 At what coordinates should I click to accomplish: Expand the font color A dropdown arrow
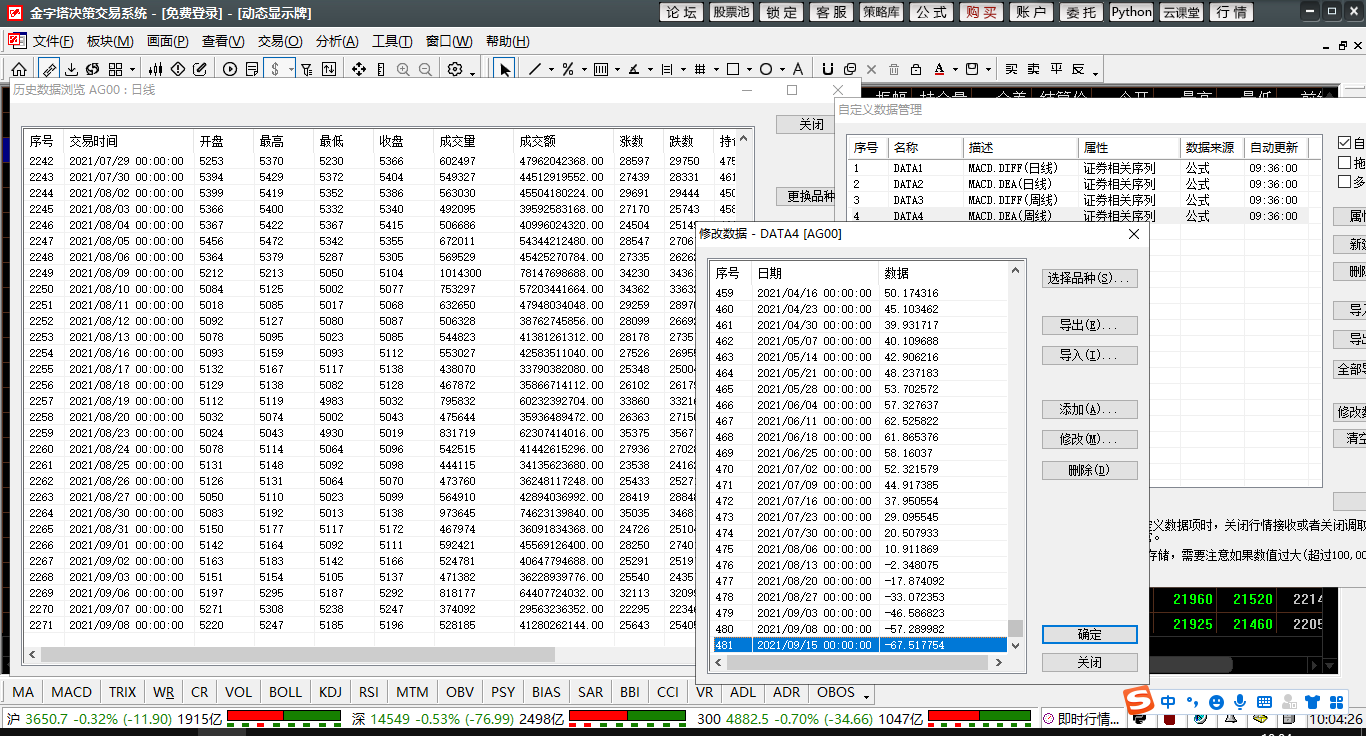tap(955, 70)
